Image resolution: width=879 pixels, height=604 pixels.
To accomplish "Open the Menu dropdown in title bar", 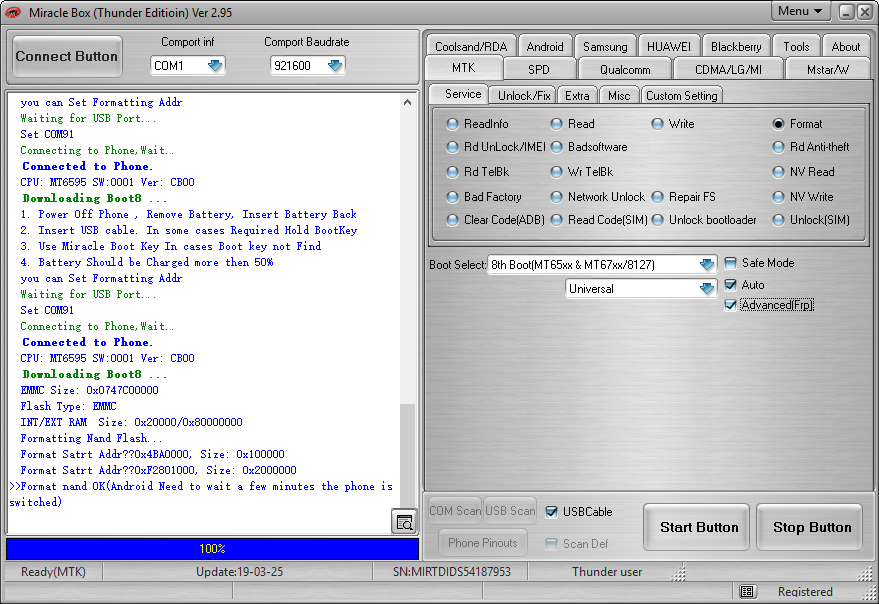I will coord(800,11).
